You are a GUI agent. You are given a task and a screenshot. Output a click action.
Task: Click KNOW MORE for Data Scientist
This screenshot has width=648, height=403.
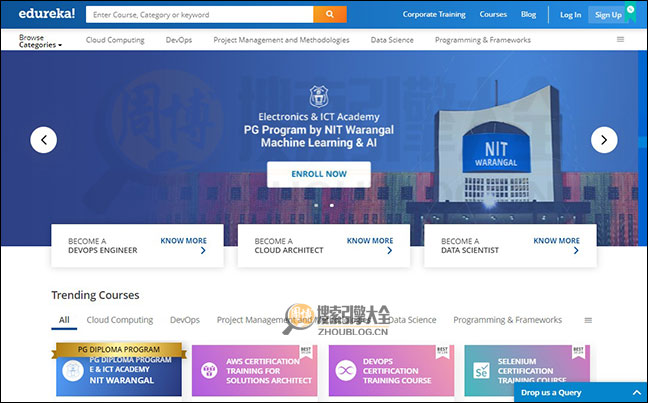557,241
